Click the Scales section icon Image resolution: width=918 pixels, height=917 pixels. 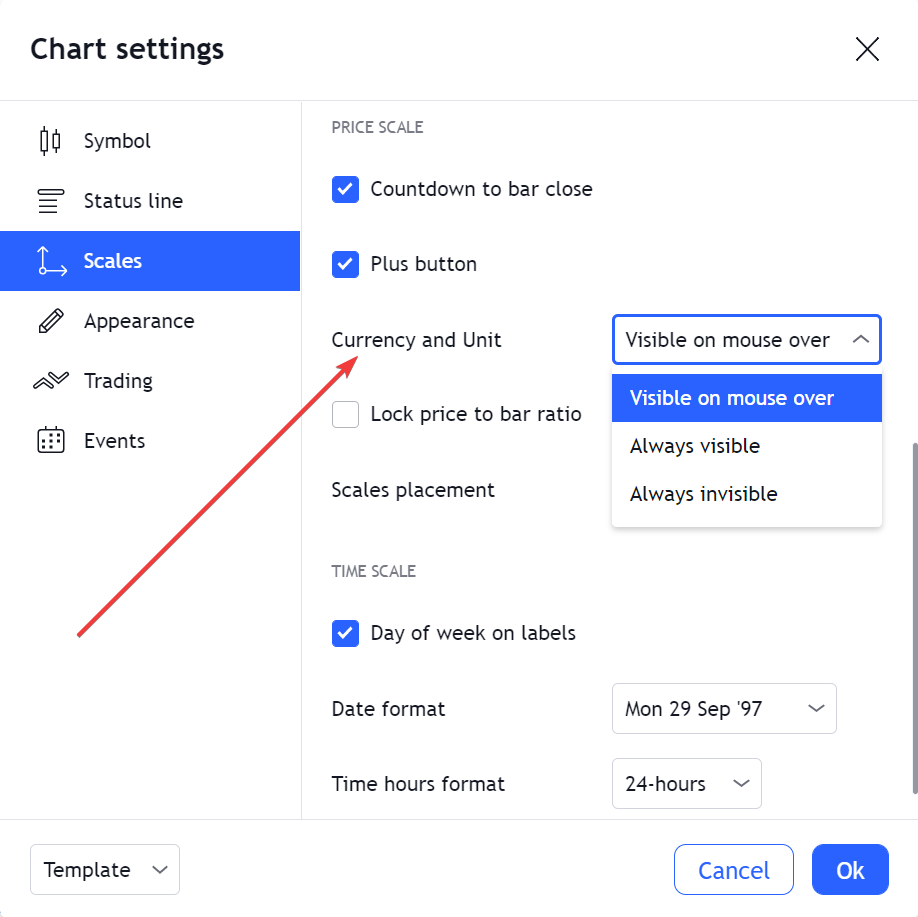click(x=51, y=261)
